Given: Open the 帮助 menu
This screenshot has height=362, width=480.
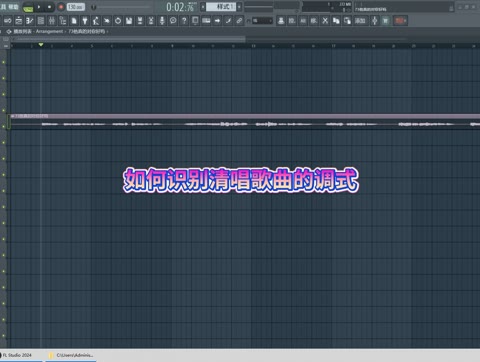Looking at the screenshot, I should click(x=13, y=7).
